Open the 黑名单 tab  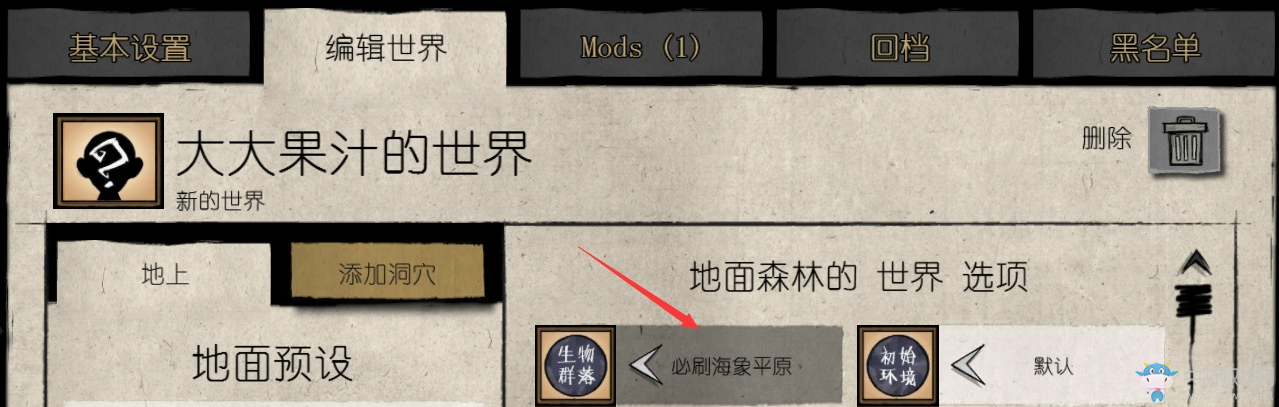(x=1155, y=46)
